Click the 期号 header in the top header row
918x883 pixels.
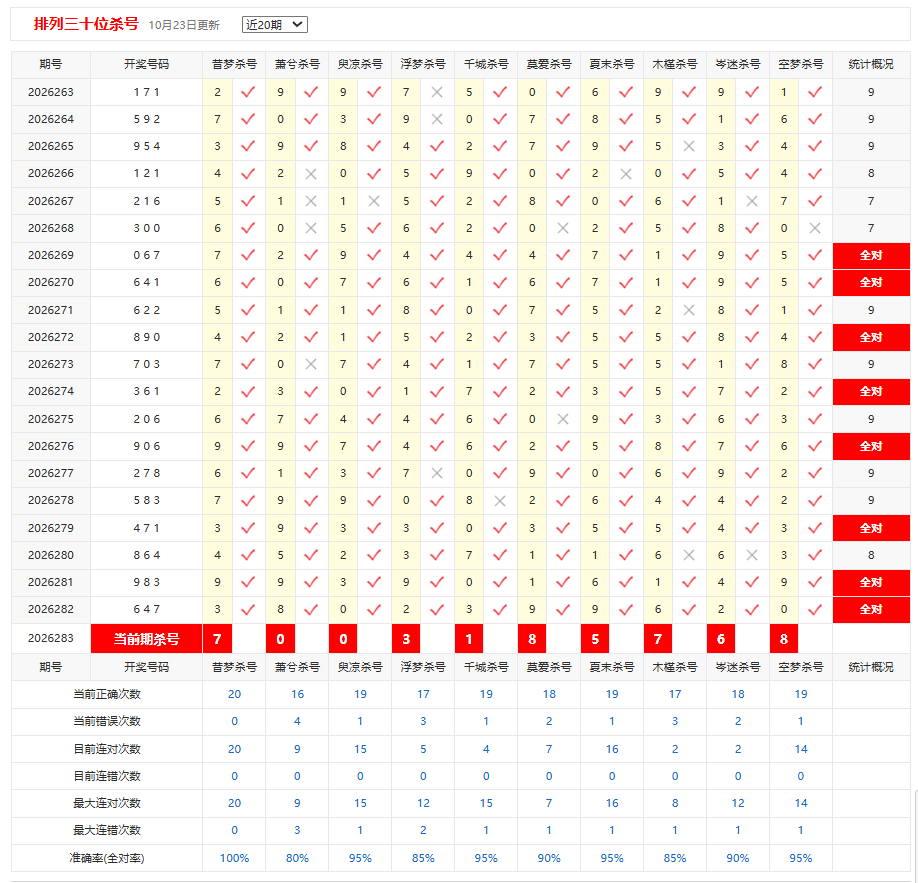51,64
